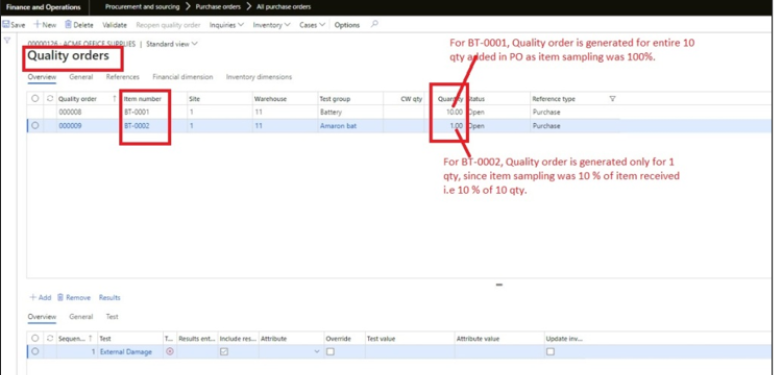Click the Add button in the tests section
Image resolution: width=774 pixels, height=375 pixels.
pyautogui.click(x=40, y=298)
